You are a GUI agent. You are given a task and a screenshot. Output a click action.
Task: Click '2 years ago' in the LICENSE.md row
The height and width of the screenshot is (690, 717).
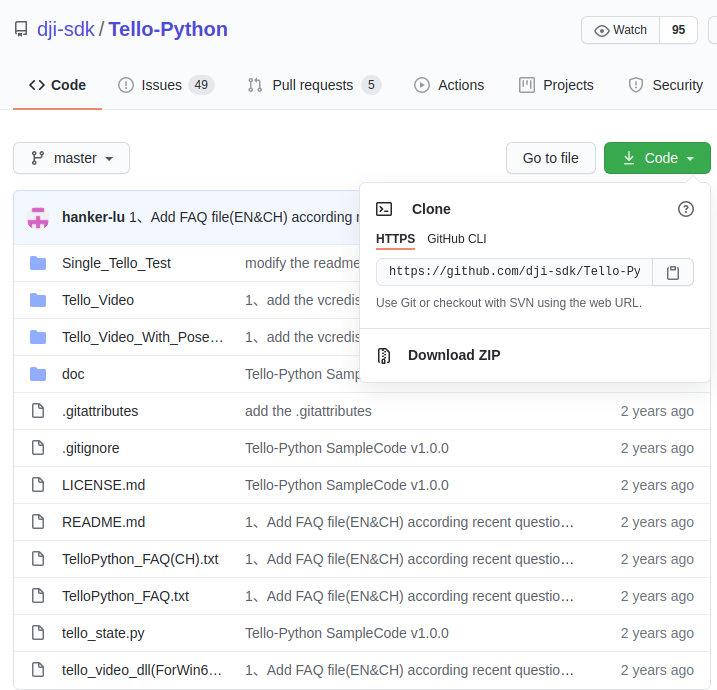[x=657, y=486]
